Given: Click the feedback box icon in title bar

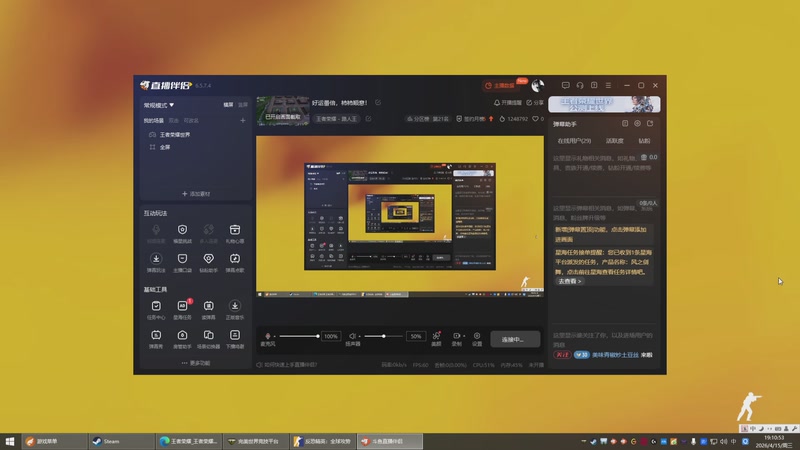Looking at the screenshot, I should (x=594, y=85).
